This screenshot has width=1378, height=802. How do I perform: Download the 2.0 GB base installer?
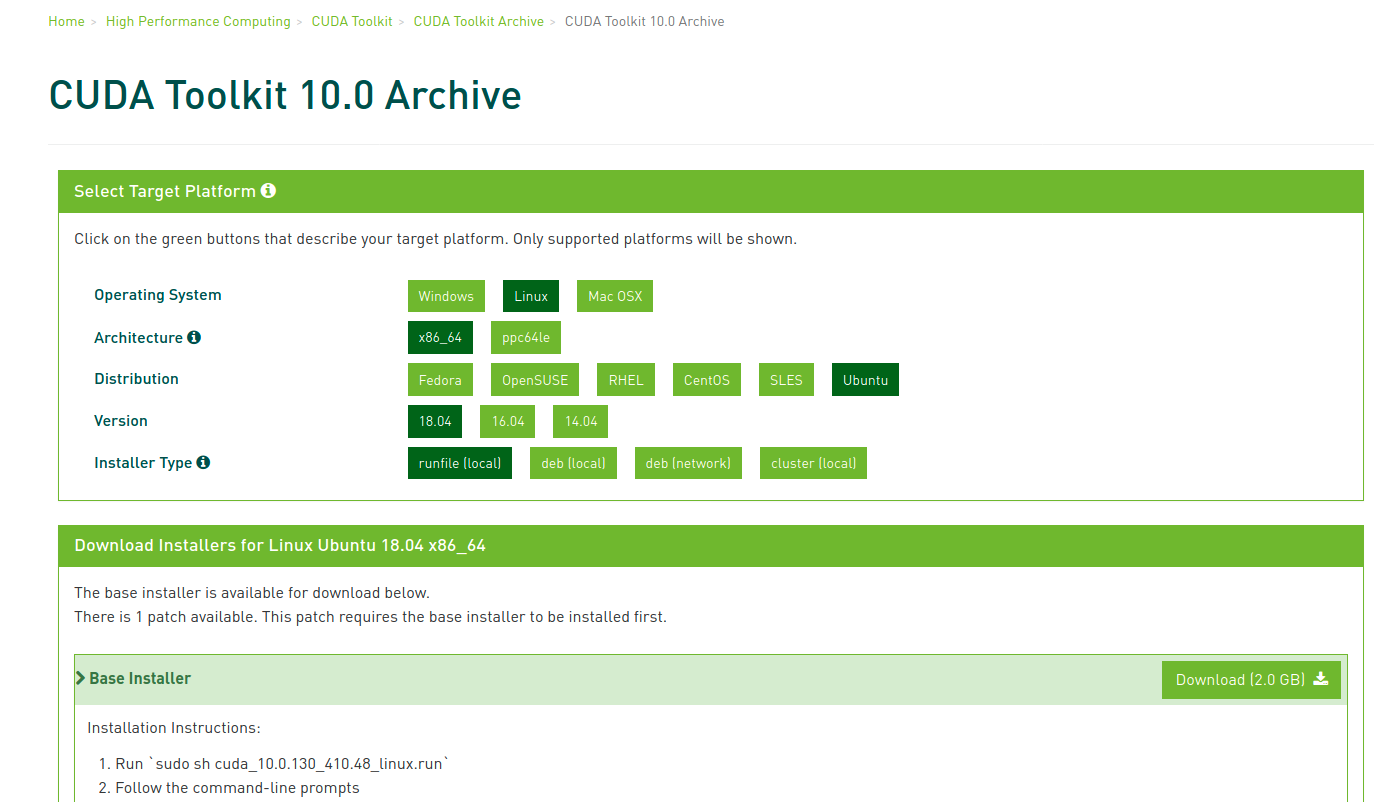[x=1251, y=680]
